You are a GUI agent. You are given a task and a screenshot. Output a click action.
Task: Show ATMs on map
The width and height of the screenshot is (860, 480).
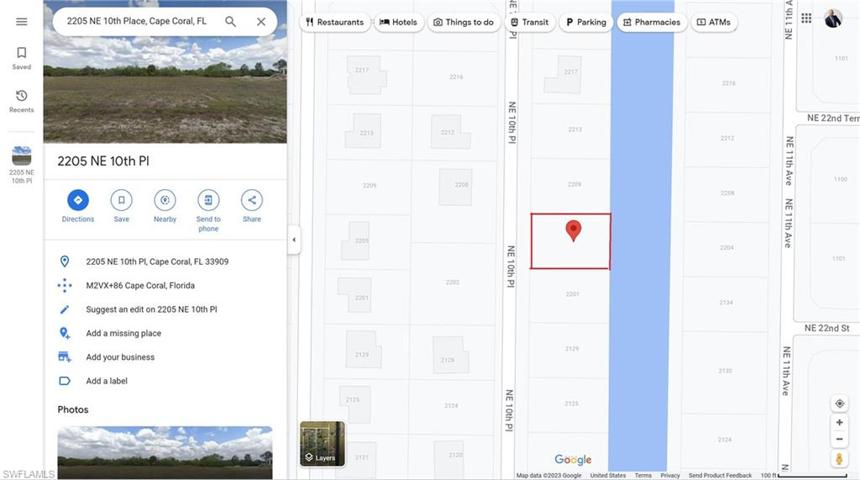coord(714,22)
